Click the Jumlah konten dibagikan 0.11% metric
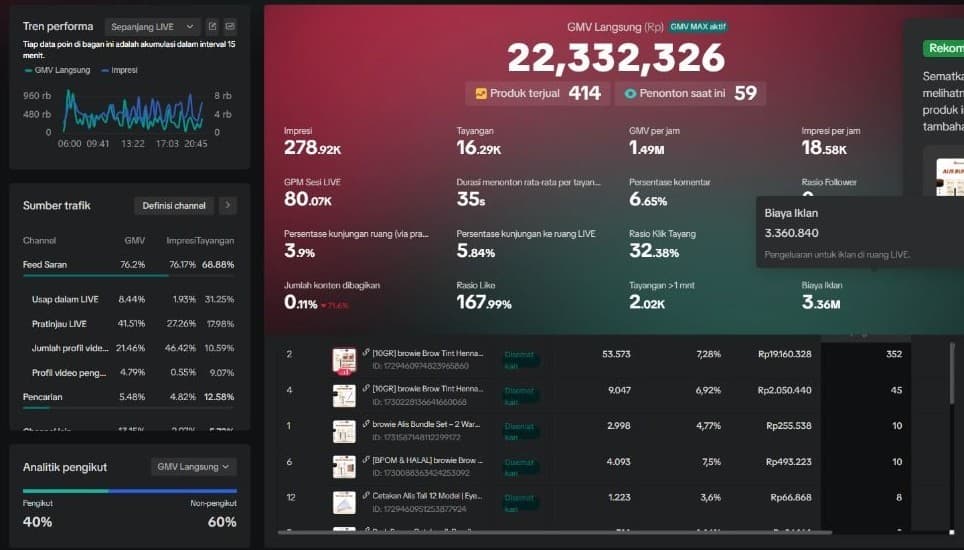 (x=332, y=296)
